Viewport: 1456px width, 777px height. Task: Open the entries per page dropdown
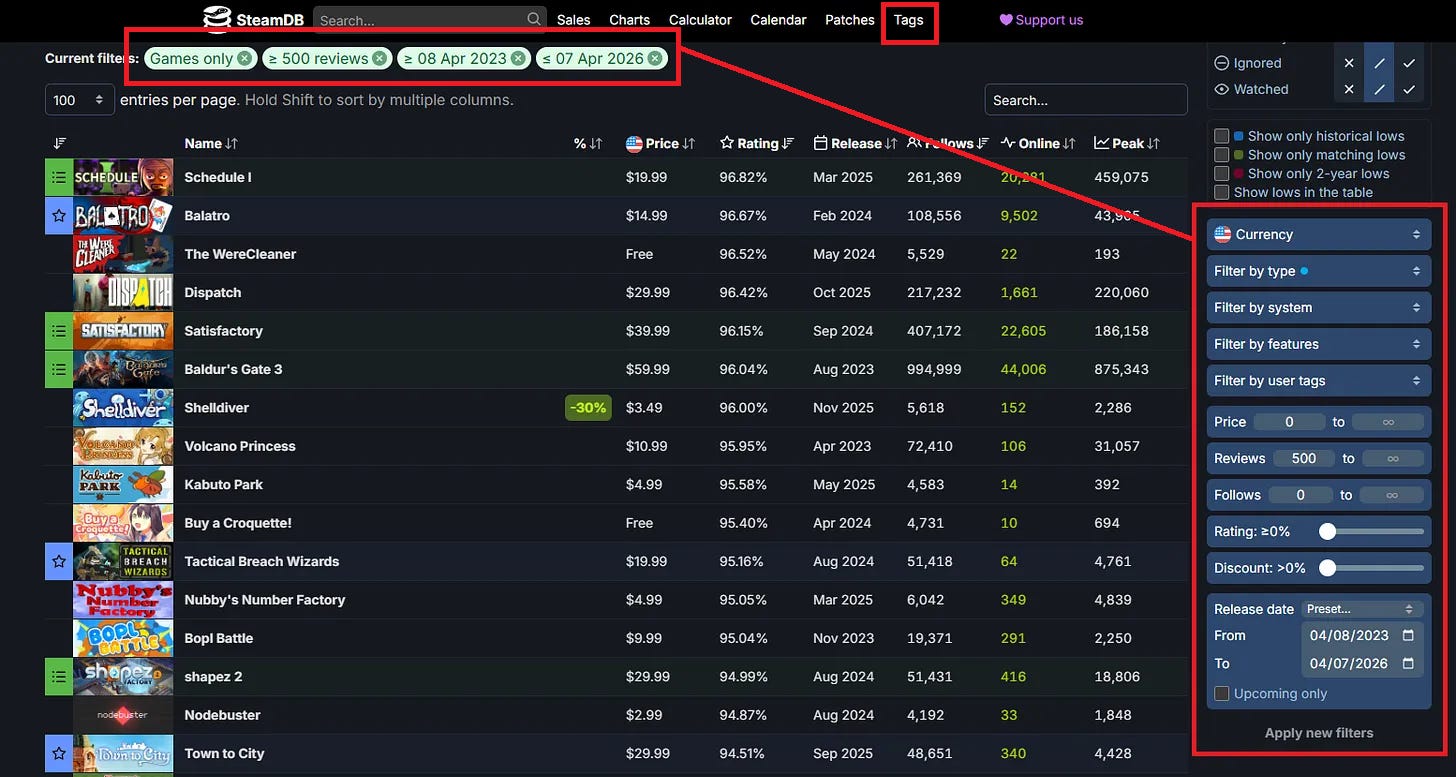79,100
